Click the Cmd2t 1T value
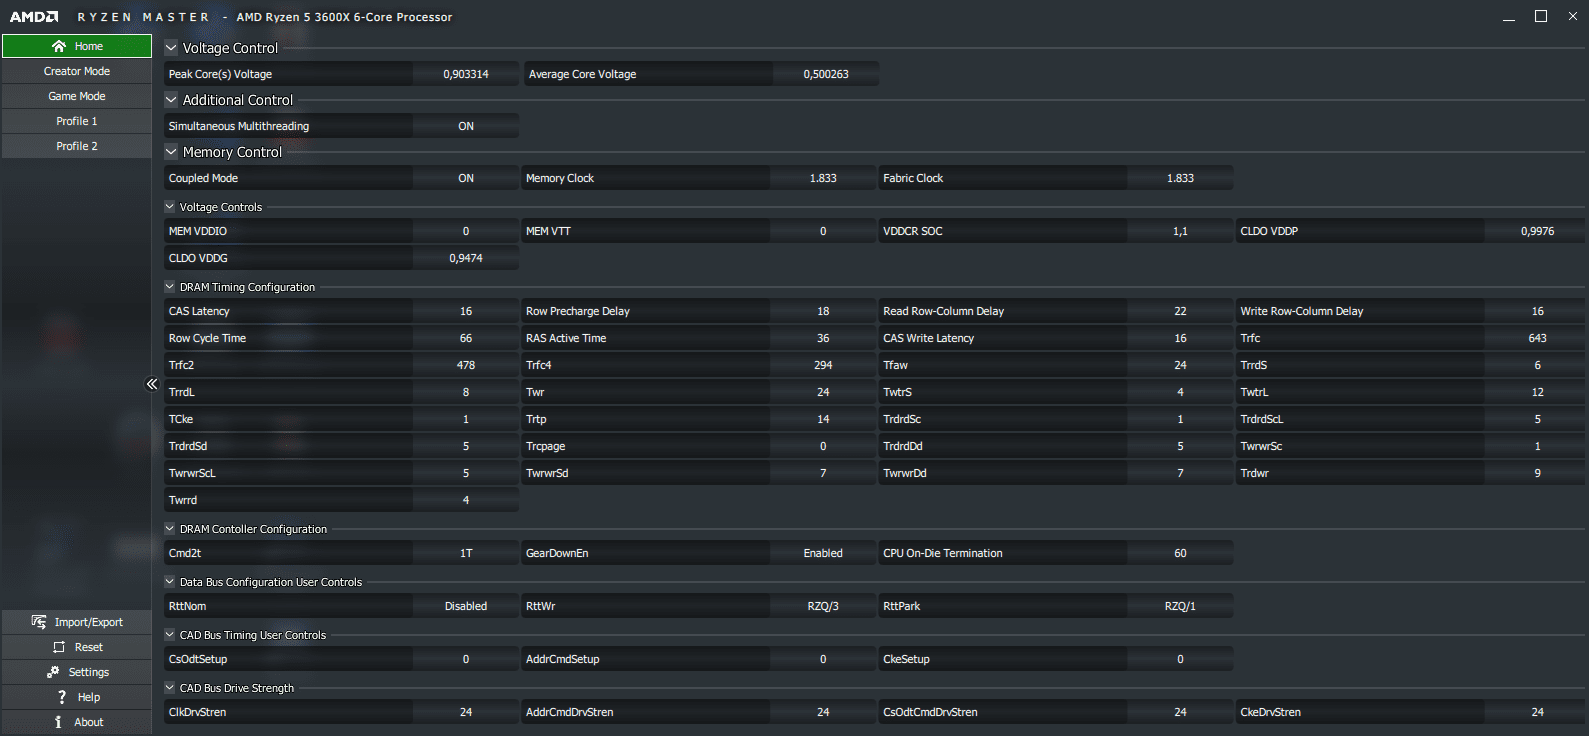 pyautogui.click(x=466, y=553)
